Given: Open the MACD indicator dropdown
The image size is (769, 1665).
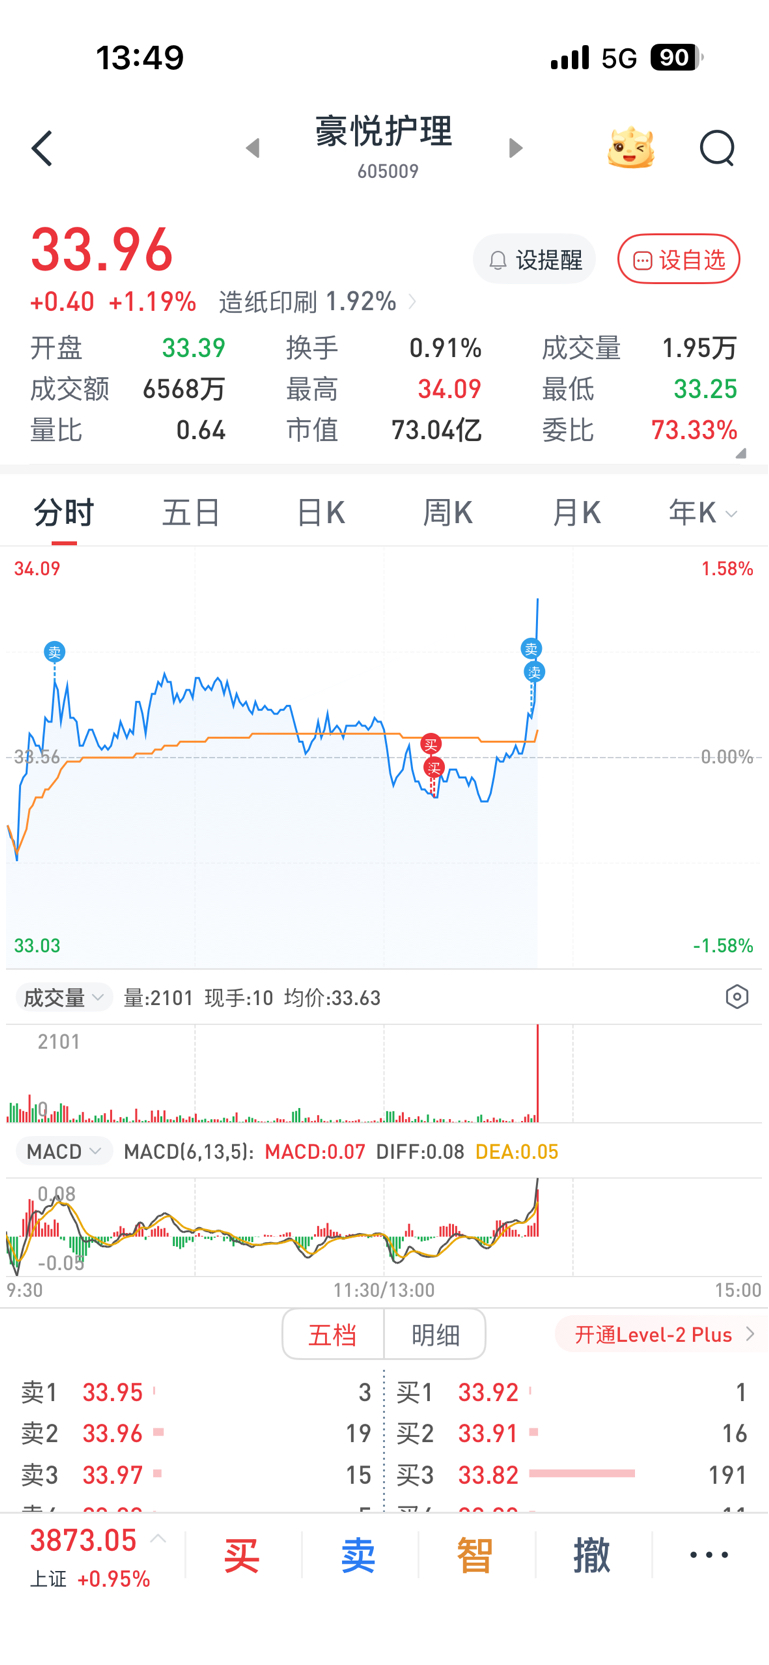Looking at the screenshot, I should [64, 1152].
